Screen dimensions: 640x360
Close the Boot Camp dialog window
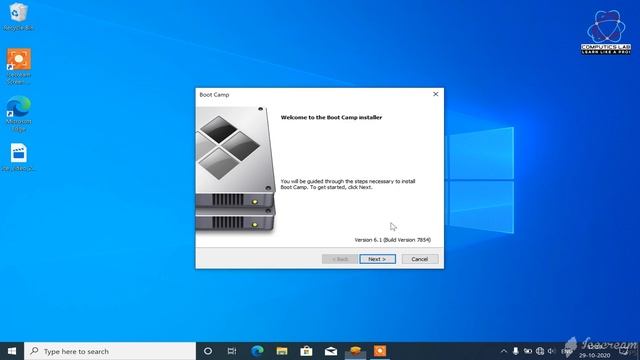coord(436,94)
